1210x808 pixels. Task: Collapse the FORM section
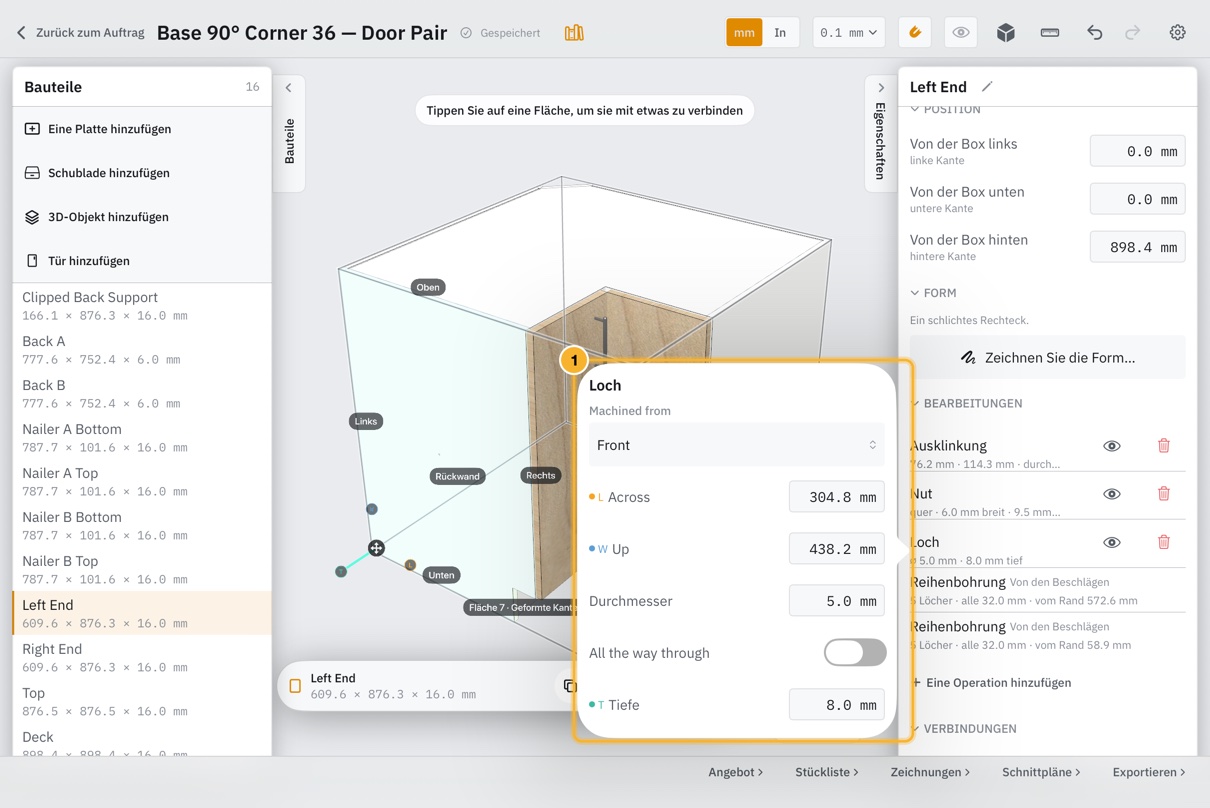pos(933,293)
